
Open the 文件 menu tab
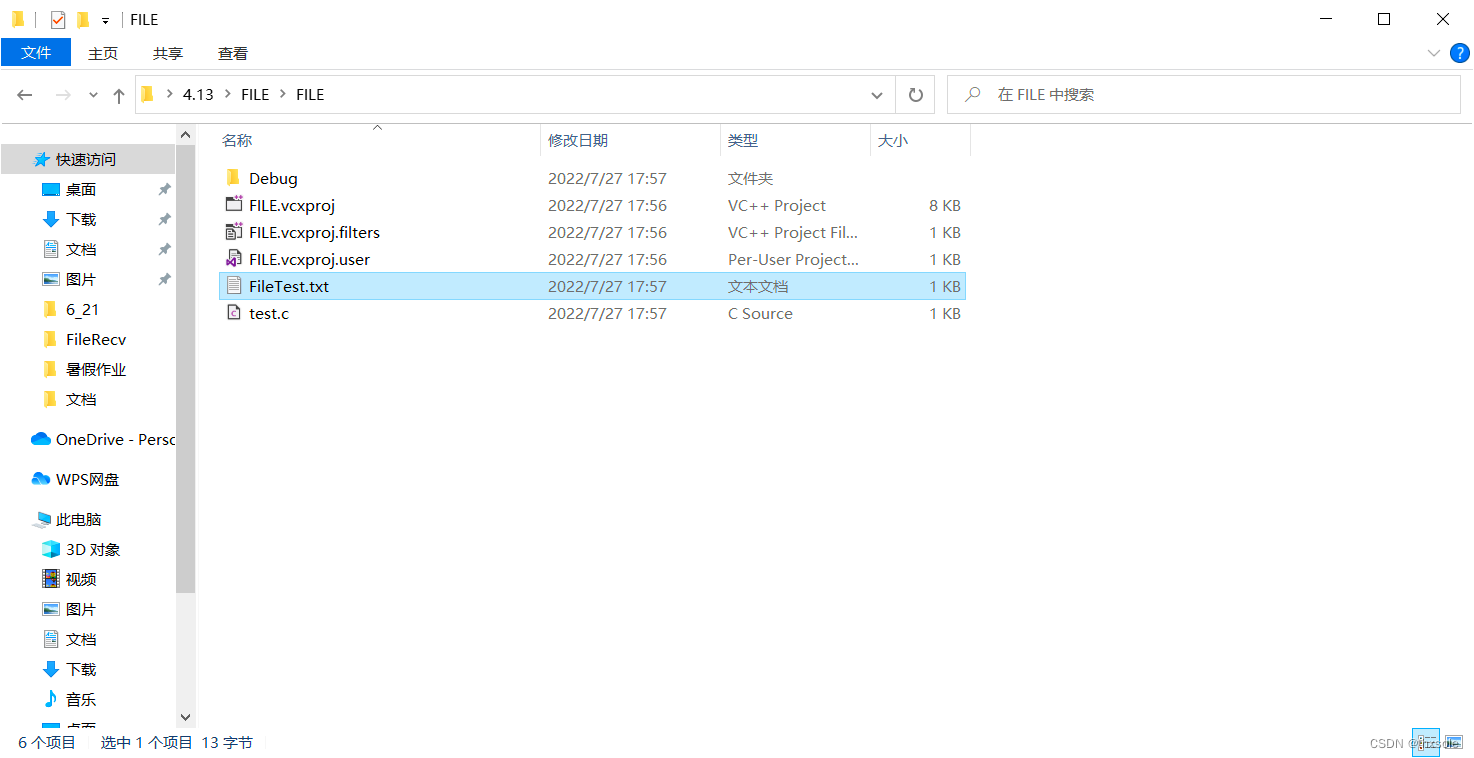(x=36, y=53)
